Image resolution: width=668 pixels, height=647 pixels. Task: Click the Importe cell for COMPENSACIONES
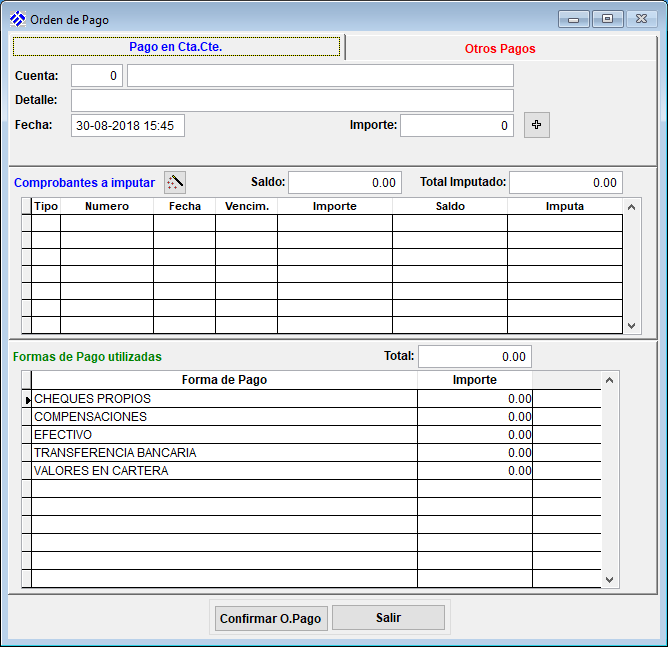pyautogui.click(x=475, y=417)
